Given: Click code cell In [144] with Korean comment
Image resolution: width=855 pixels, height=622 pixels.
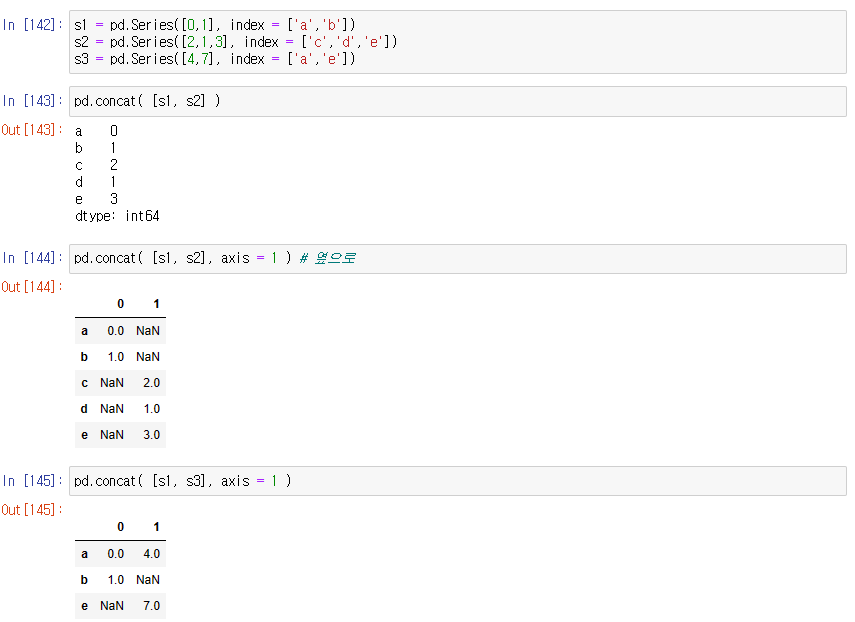Looking at the screenshot, I should pos(457,258).
